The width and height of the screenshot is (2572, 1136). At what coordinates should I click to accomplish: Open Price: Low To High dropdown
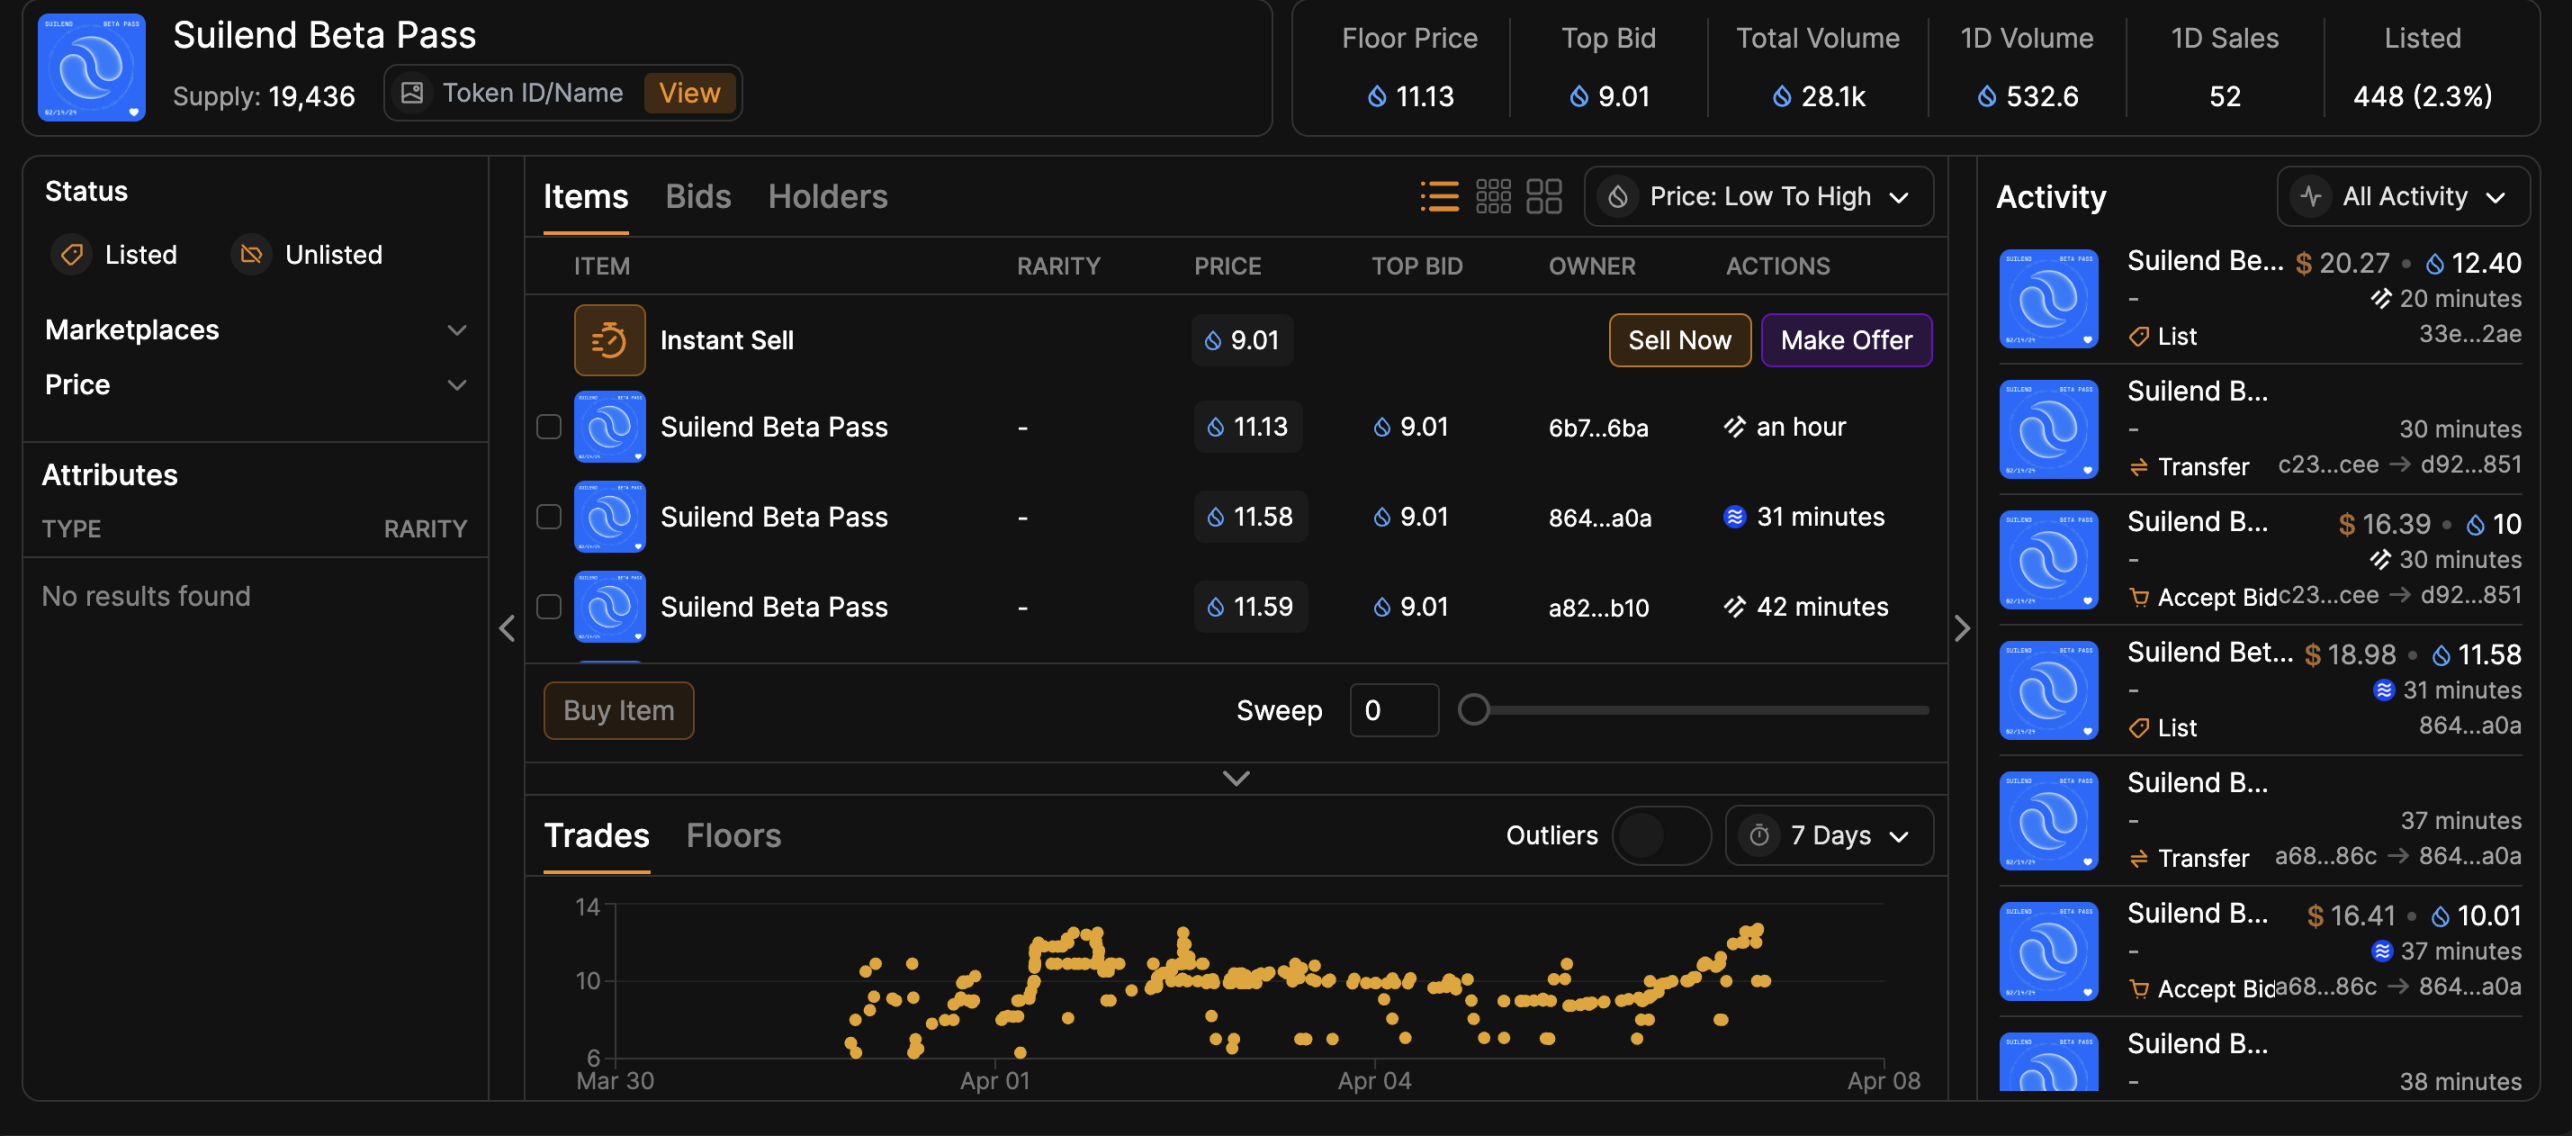click(x=1758, y=196)
